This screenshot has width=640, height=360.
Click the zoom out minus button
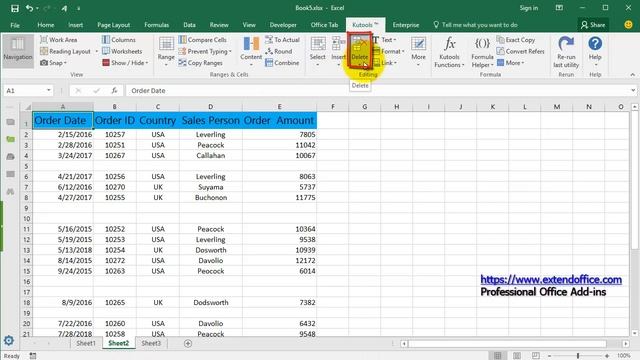549,356
